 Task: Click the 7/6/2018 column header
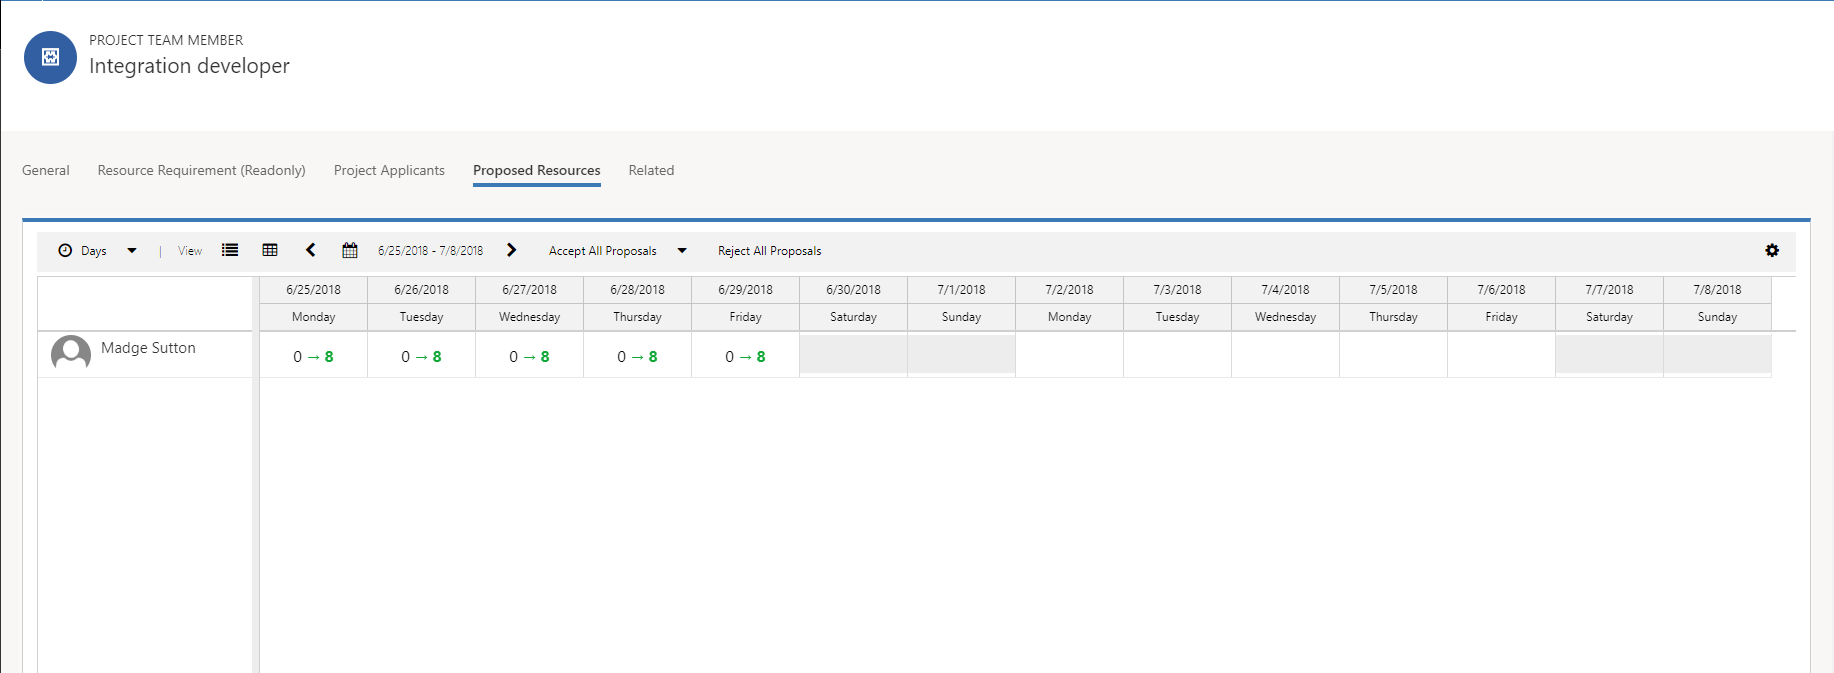pyautogui.click(x=1501, y=290)
